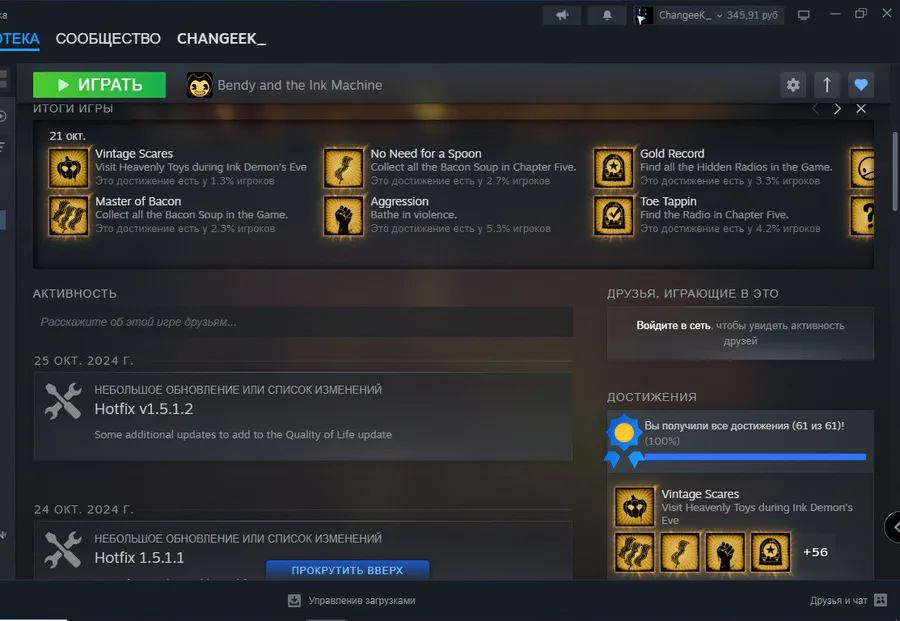Click the Войдите в сеть link
Image resolution: width=900 pixels, height=621 pixels.
click(673, 325)
